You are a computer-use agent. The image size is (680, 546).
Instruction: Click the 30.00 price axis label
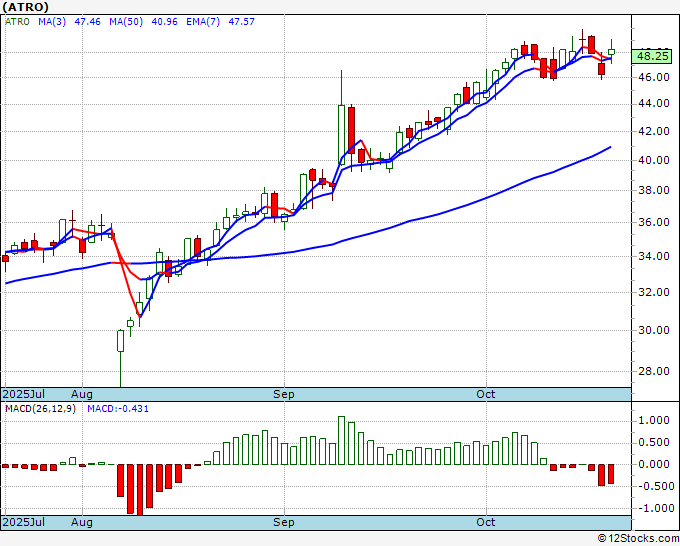click(654, 330)
